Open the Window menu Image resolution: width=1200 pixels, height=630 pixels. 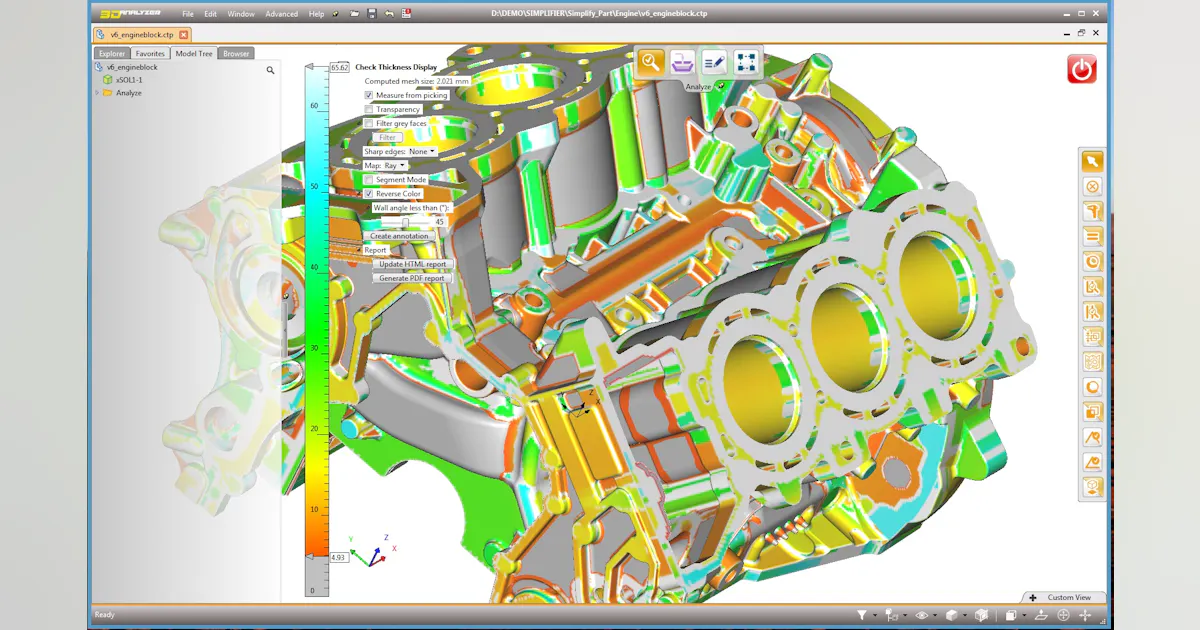(241, 14)
